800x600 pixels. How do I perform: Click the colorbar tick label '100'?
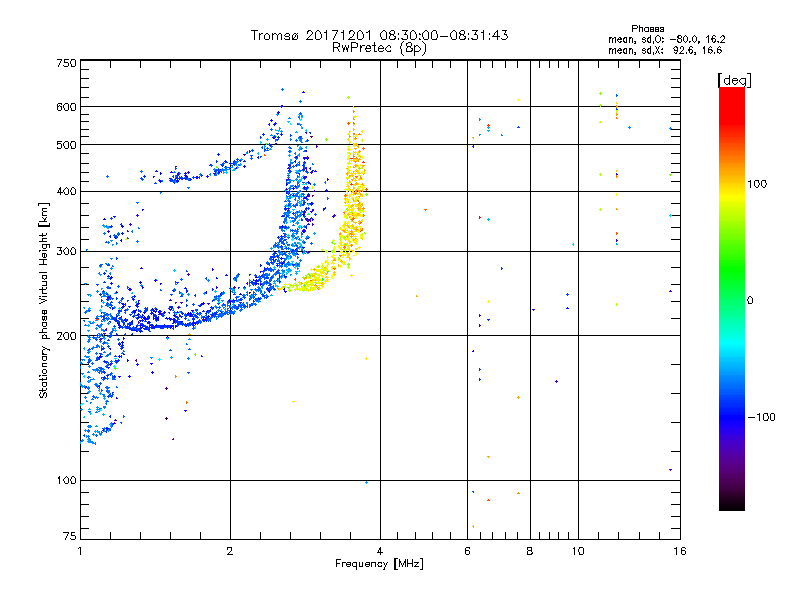pos(757,184)
